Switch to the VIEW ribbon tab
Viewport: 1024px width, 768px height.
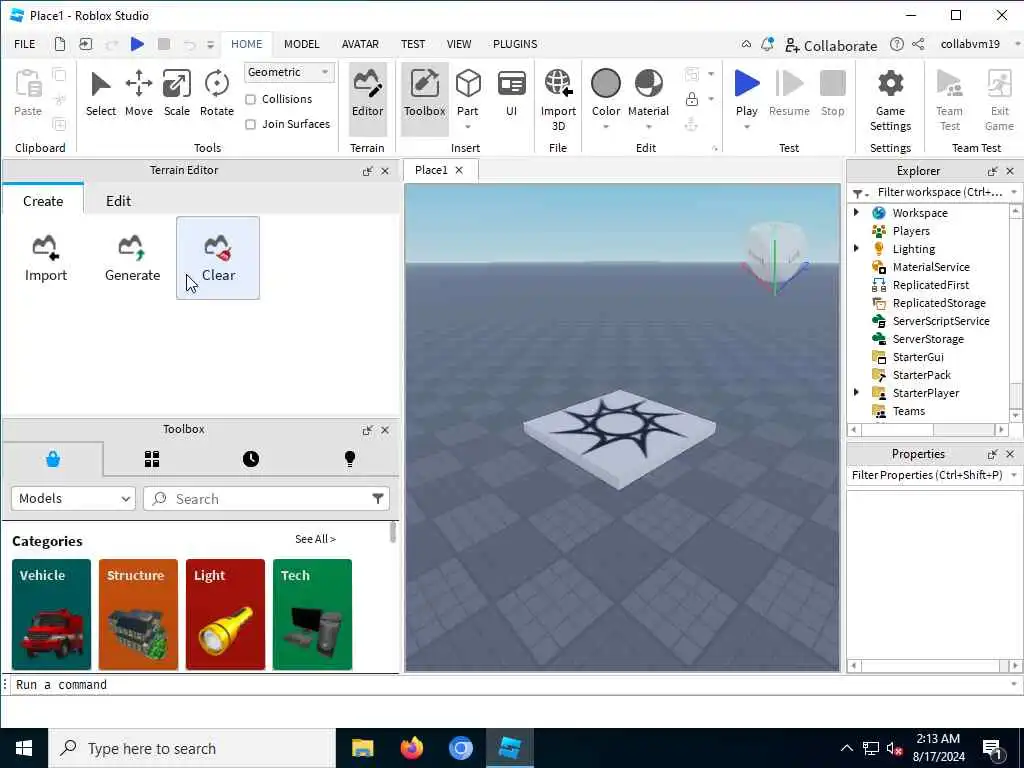tap(458, 44)
